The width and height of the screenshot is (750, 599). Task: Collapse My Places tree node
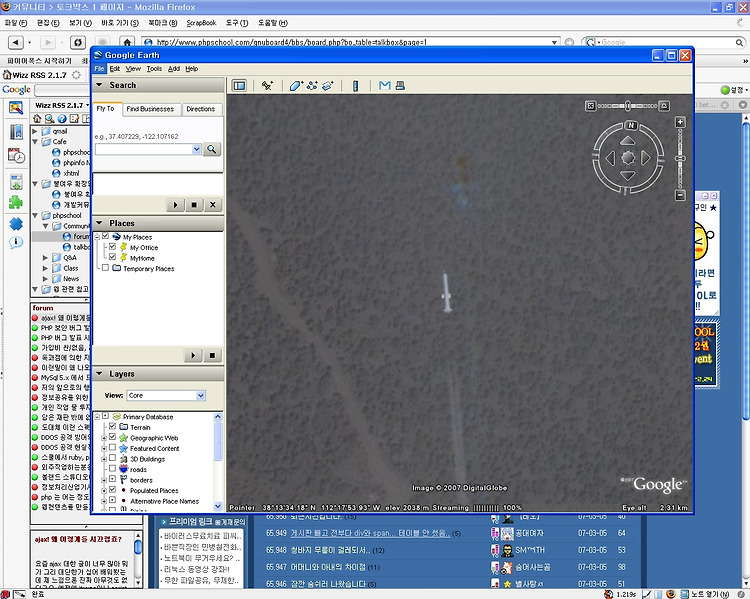(x=98, y=237)
